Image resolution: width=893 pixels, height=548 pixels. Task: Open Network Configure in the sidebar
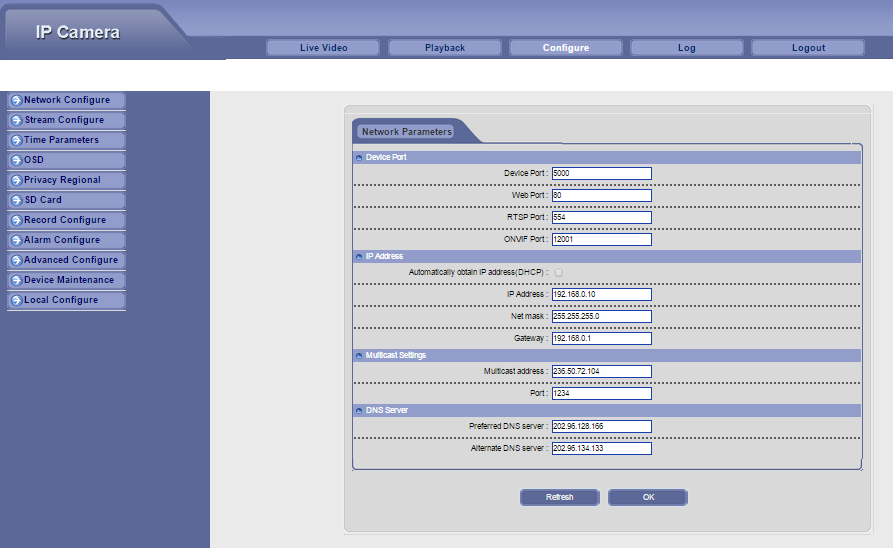click(66, 100)
